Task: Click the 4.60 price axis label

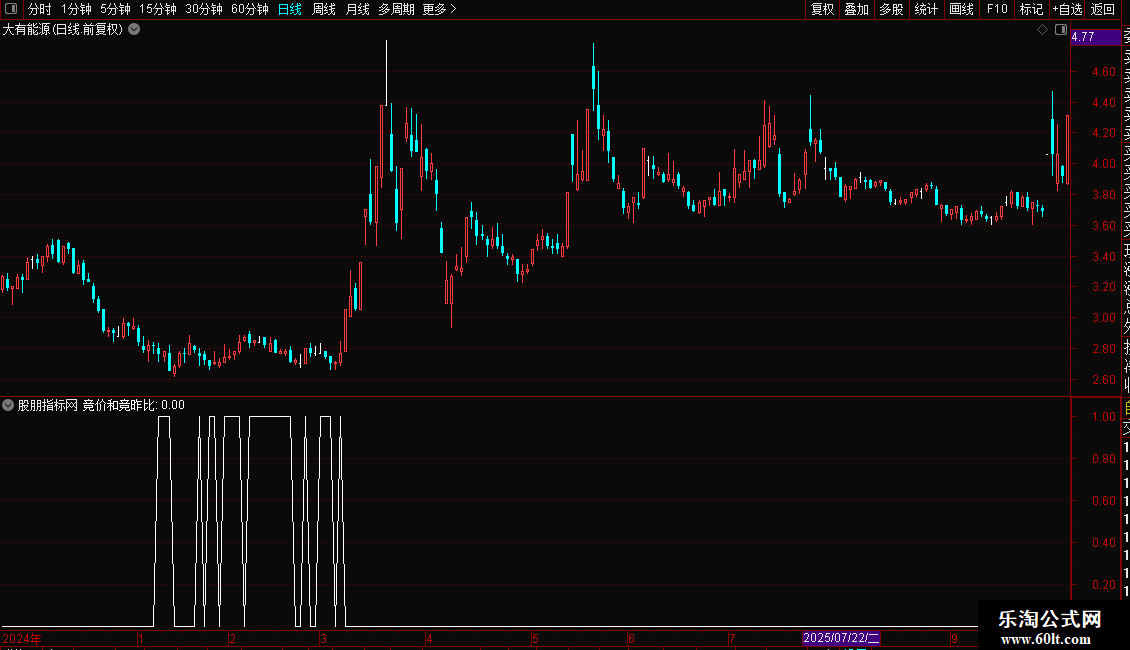Action: (1103, 71)
